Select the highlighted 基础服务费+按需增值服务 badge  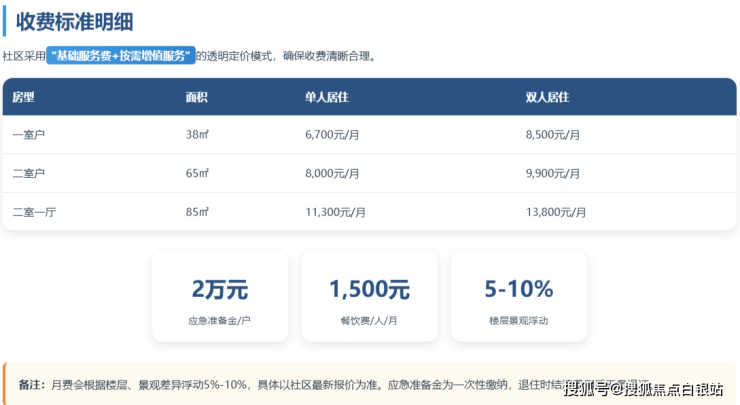[x=120, y=56]
